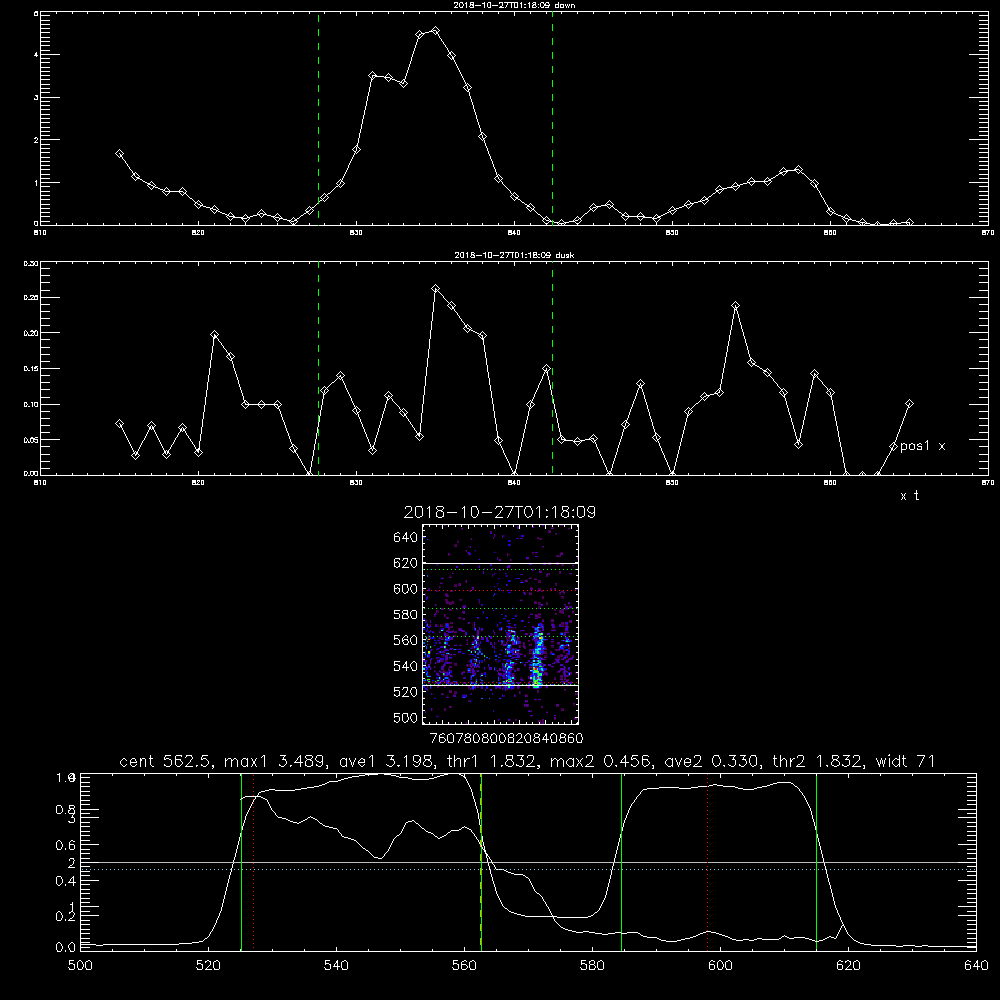Click the 0.25 y-axis label of the dusk plot
Image resolution: width=1000 pixels, height=1000 pixels.
click(x=31, y=298)
